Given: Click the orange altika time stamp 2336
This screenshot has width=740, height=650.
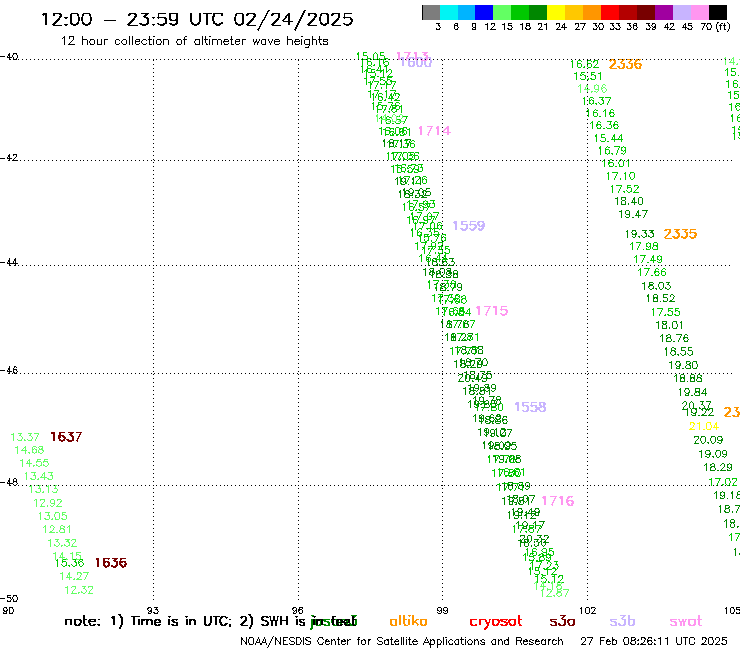Looking at the screenshot, I should [x=625, y=64].
